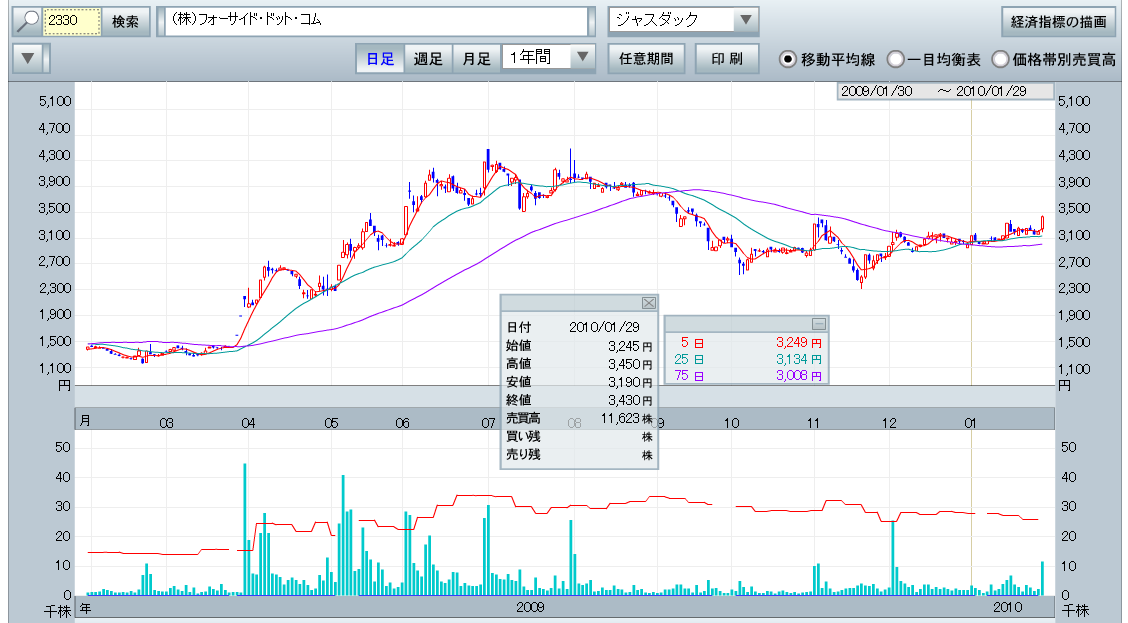The height and width of the screenshot is (623, 1128).
Task: Close the price detail popup panel
Action: click(x=647, y=303)
